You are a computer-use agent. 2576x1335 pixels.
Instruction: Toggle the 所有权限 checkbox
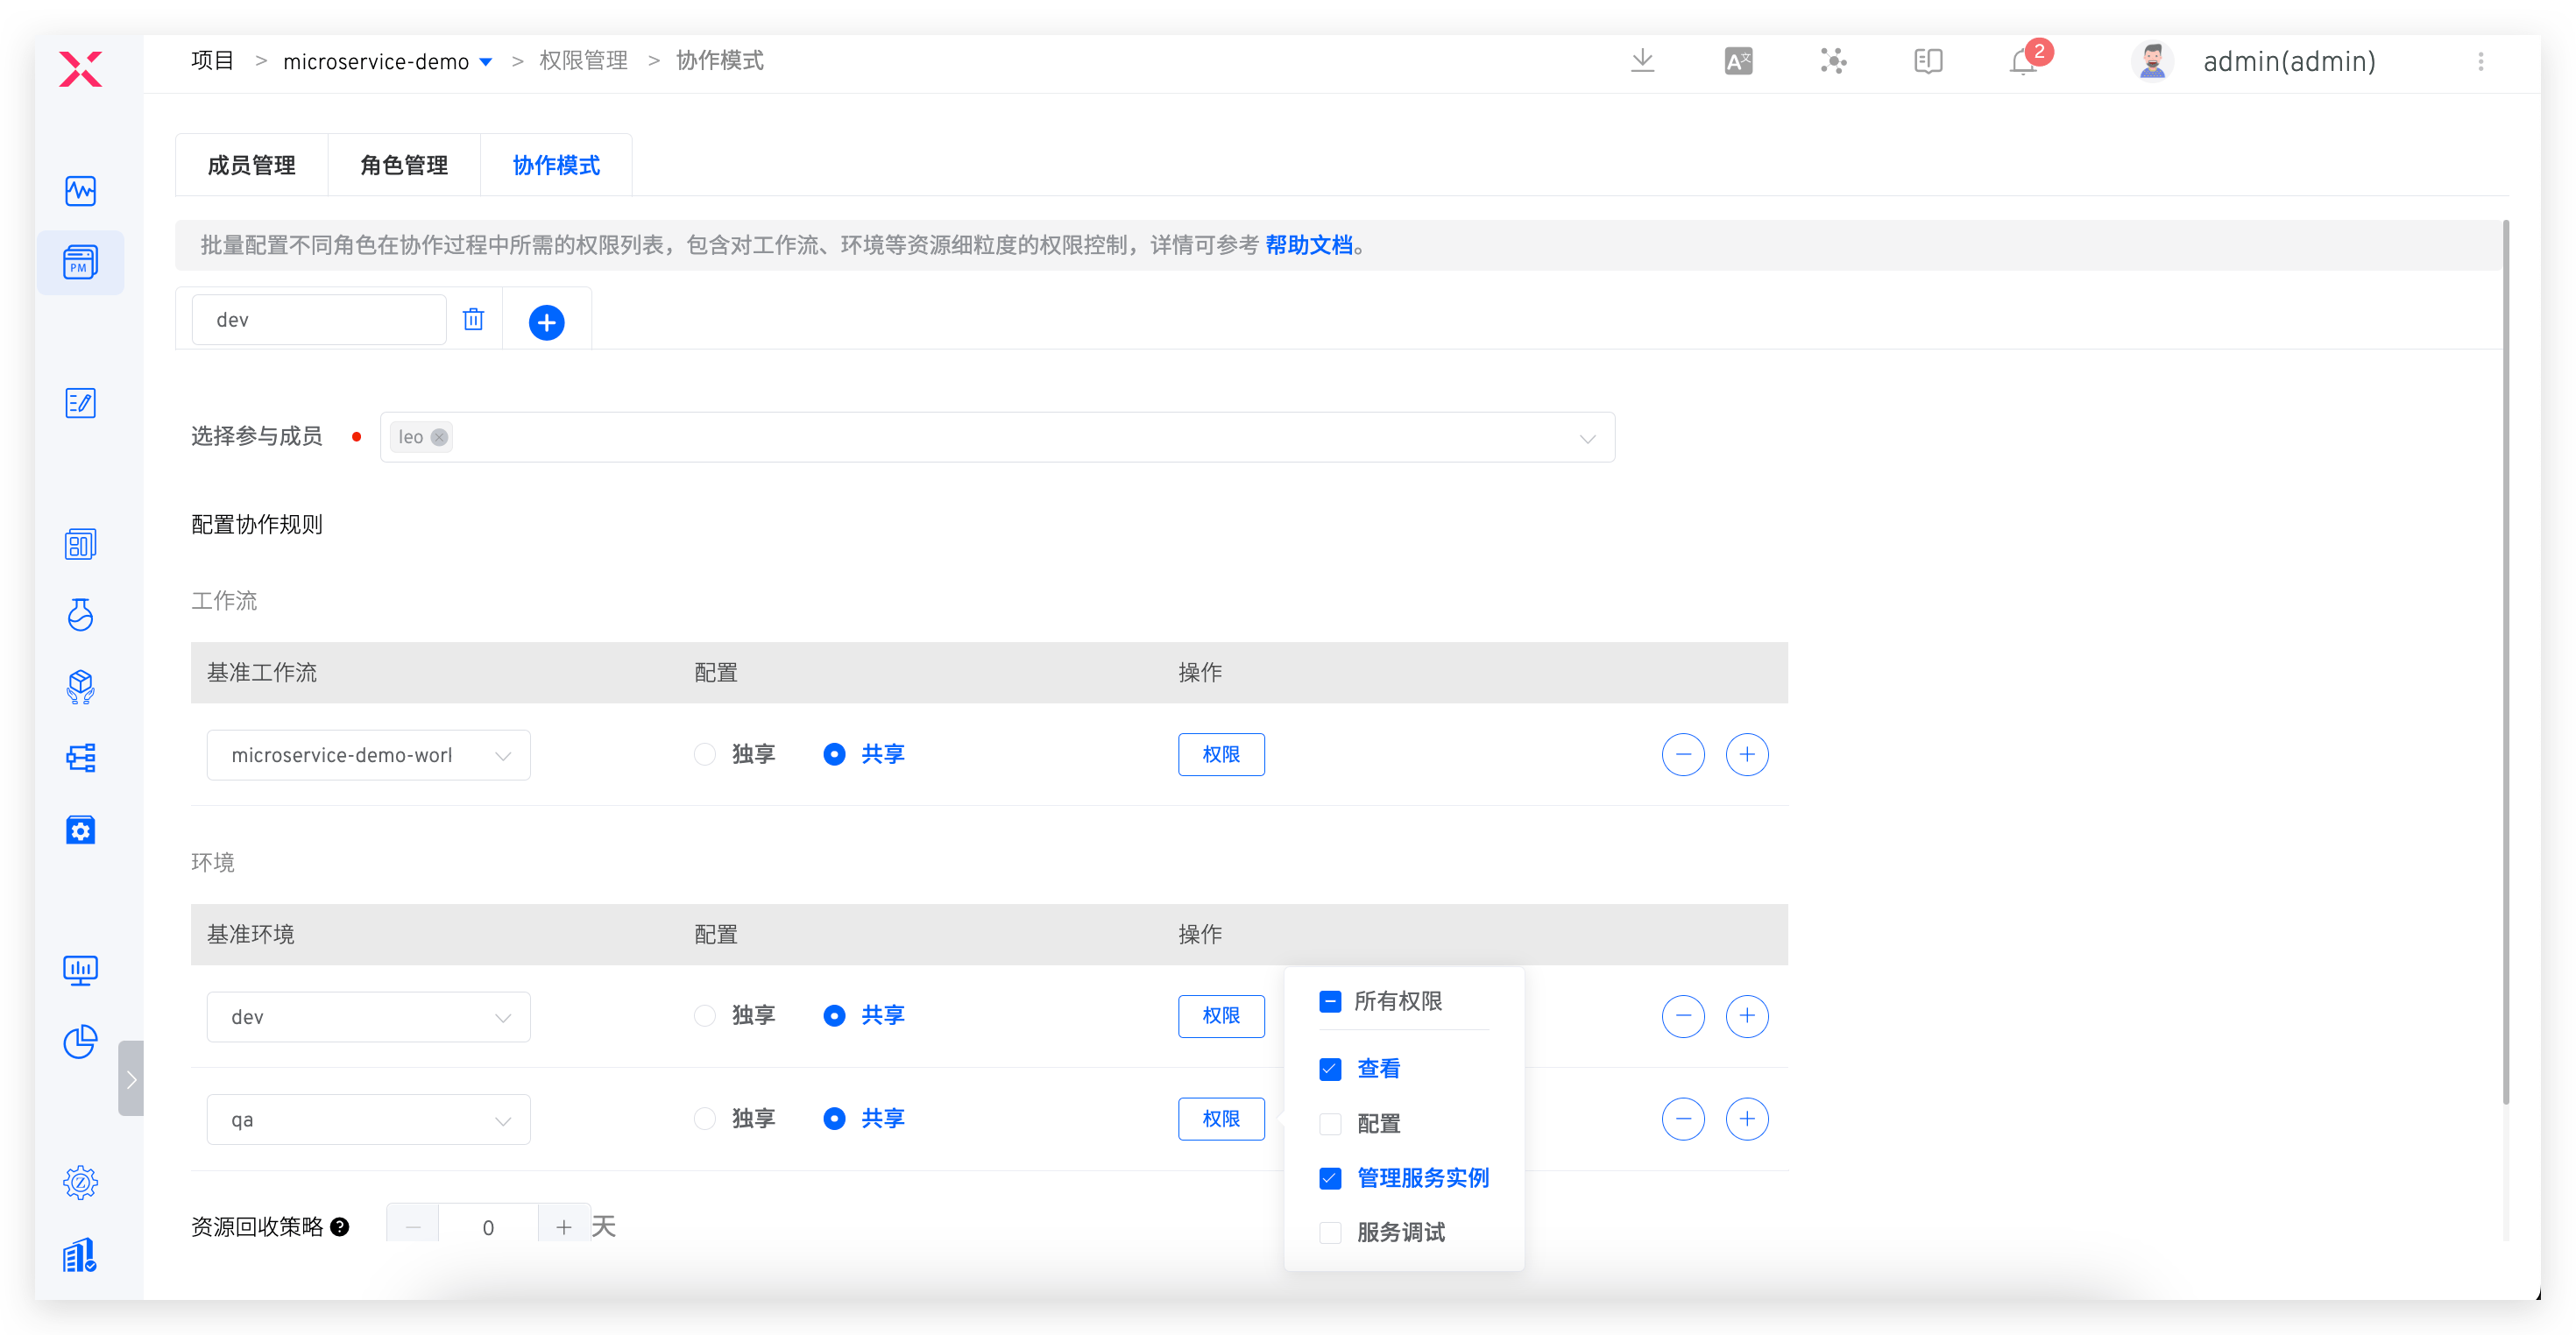coord(1330,1001)
